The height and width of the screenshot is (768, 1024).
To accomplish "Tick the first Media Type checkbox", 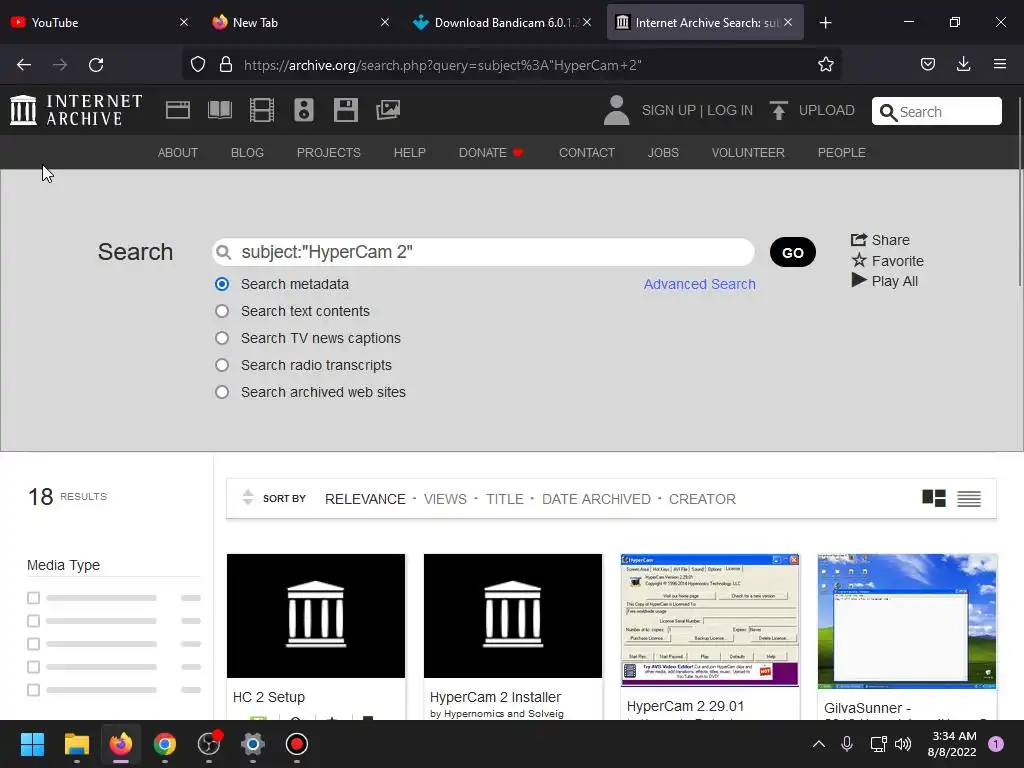I will coord(33,598).
